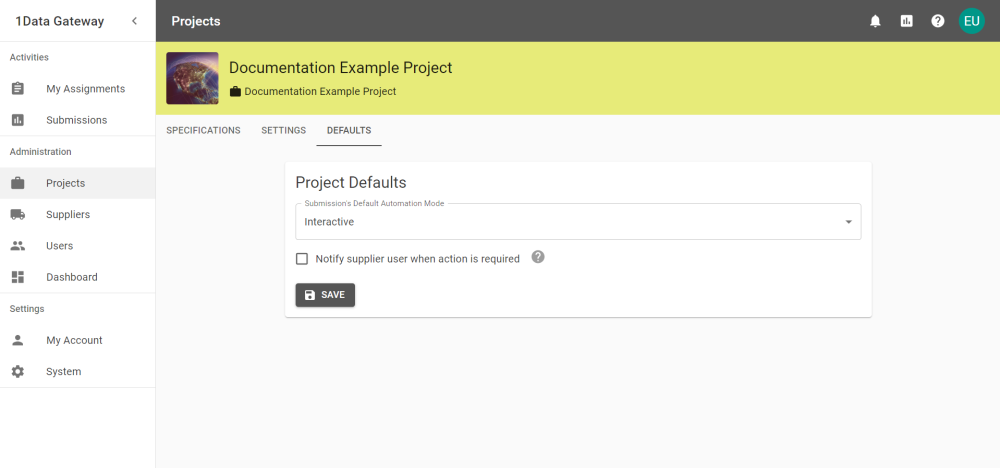Open the EU user avatar menu
This screenshot has width=1000, height=468.
coord(971,21)
